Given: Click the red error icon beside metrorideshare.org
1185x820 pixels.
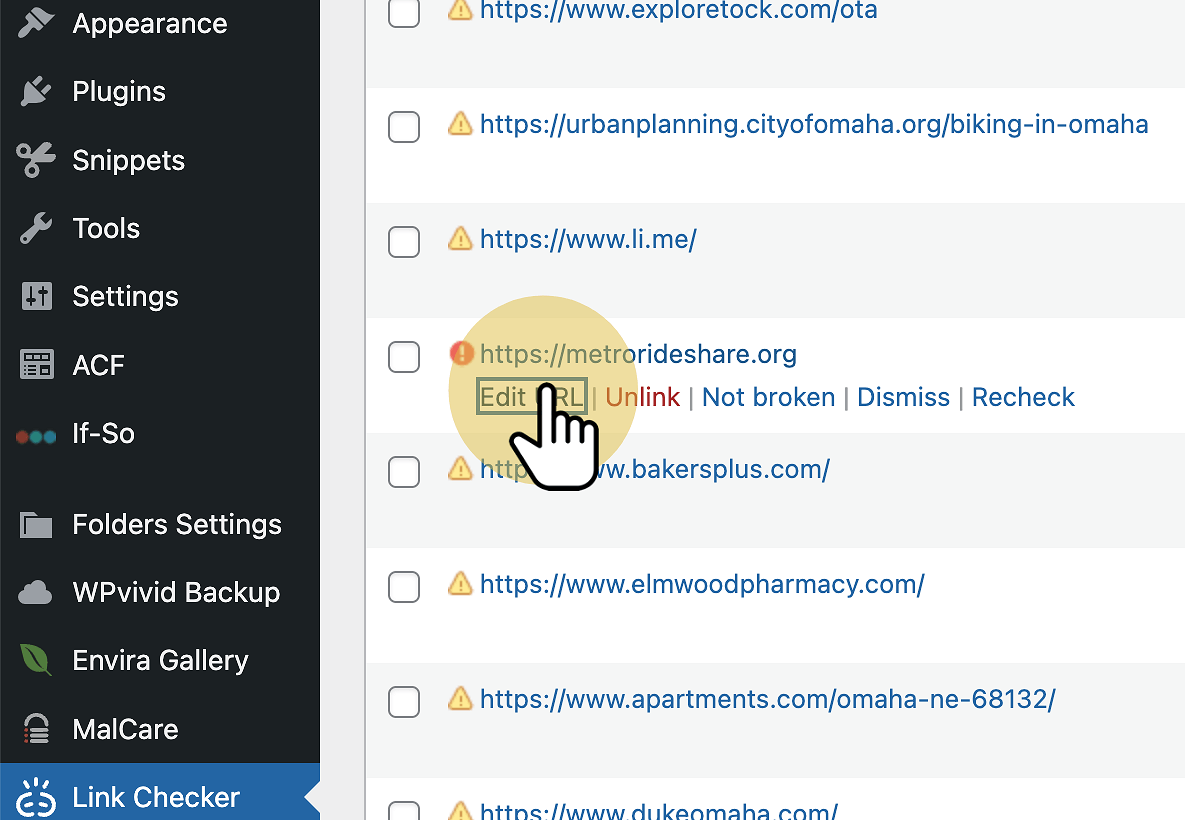Looking at the screenshot, I should click(x=461, y=353).
